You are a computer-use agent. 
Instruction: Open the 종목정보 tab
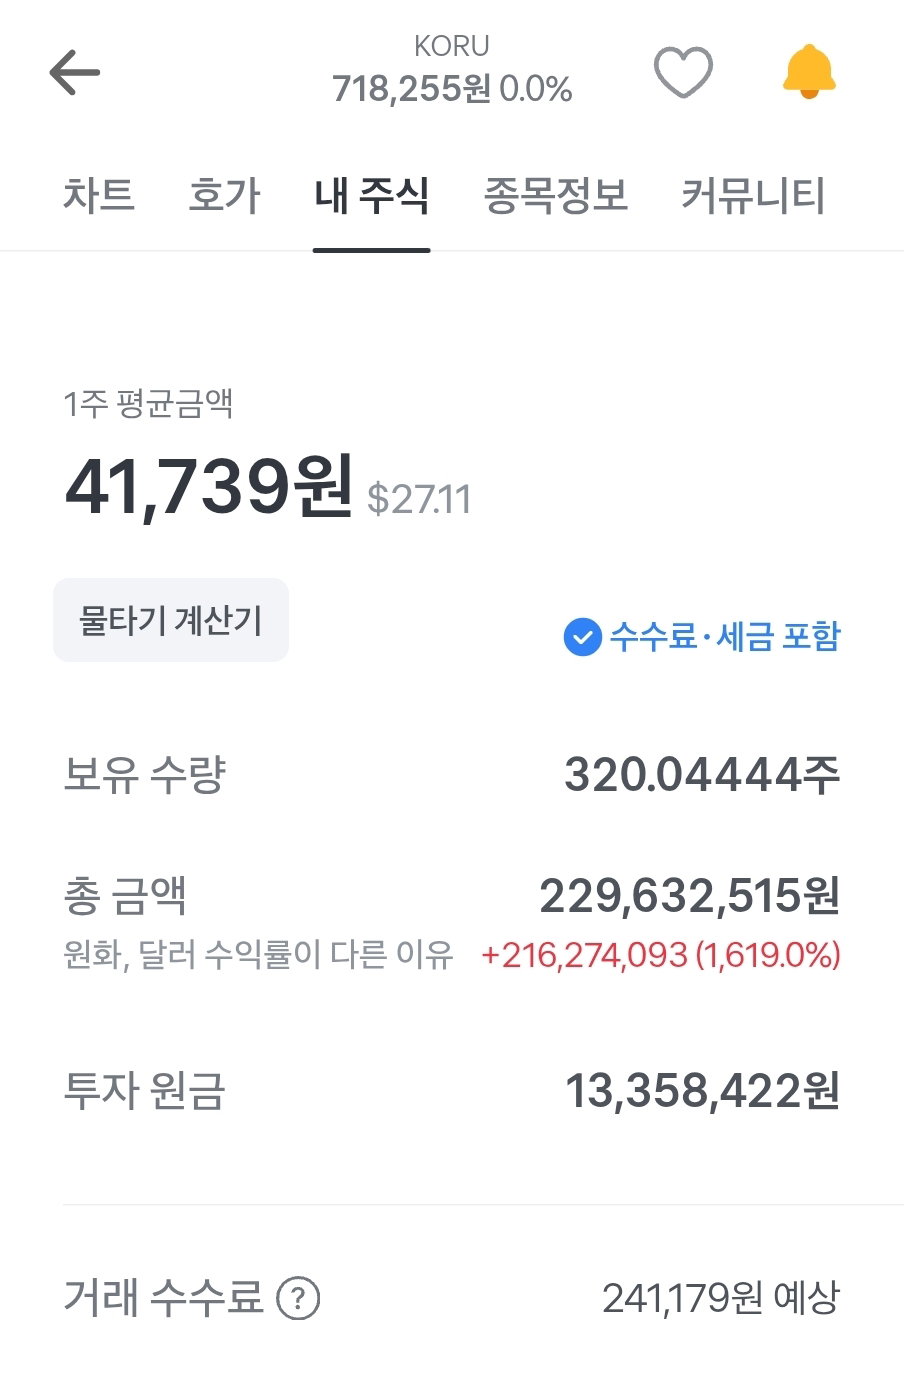pyautogui.click(x=555, y=195)
